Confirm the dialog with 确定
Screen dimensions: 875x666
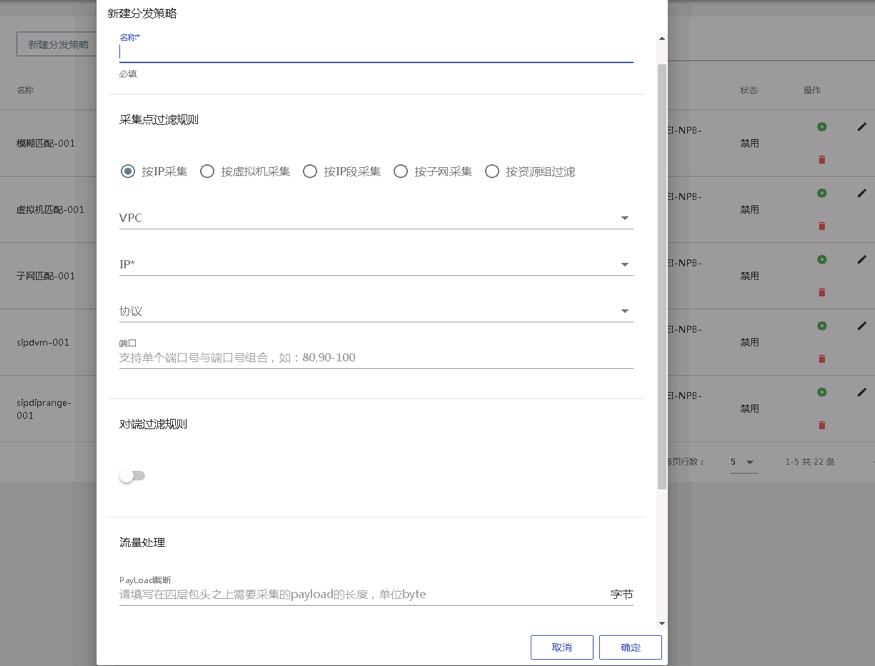point(630,647)
